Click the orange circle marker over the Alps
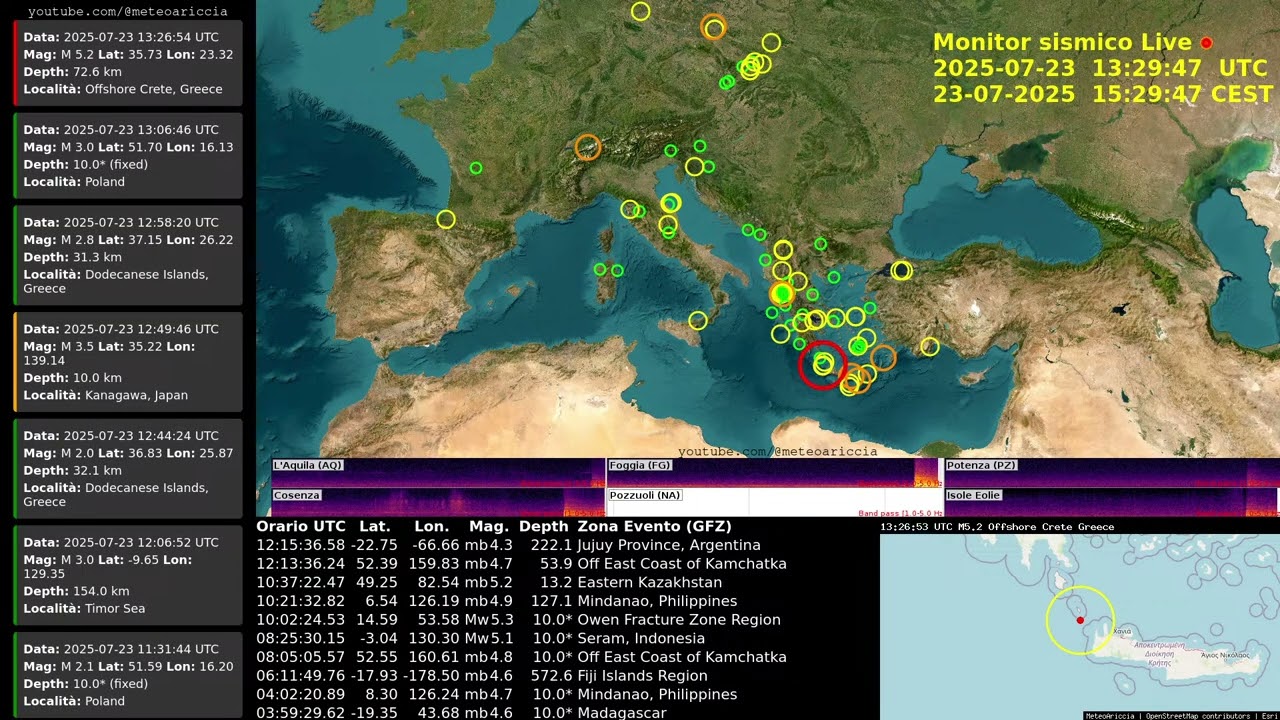The width and height of the screenshot is (1280, 720). 587,148
